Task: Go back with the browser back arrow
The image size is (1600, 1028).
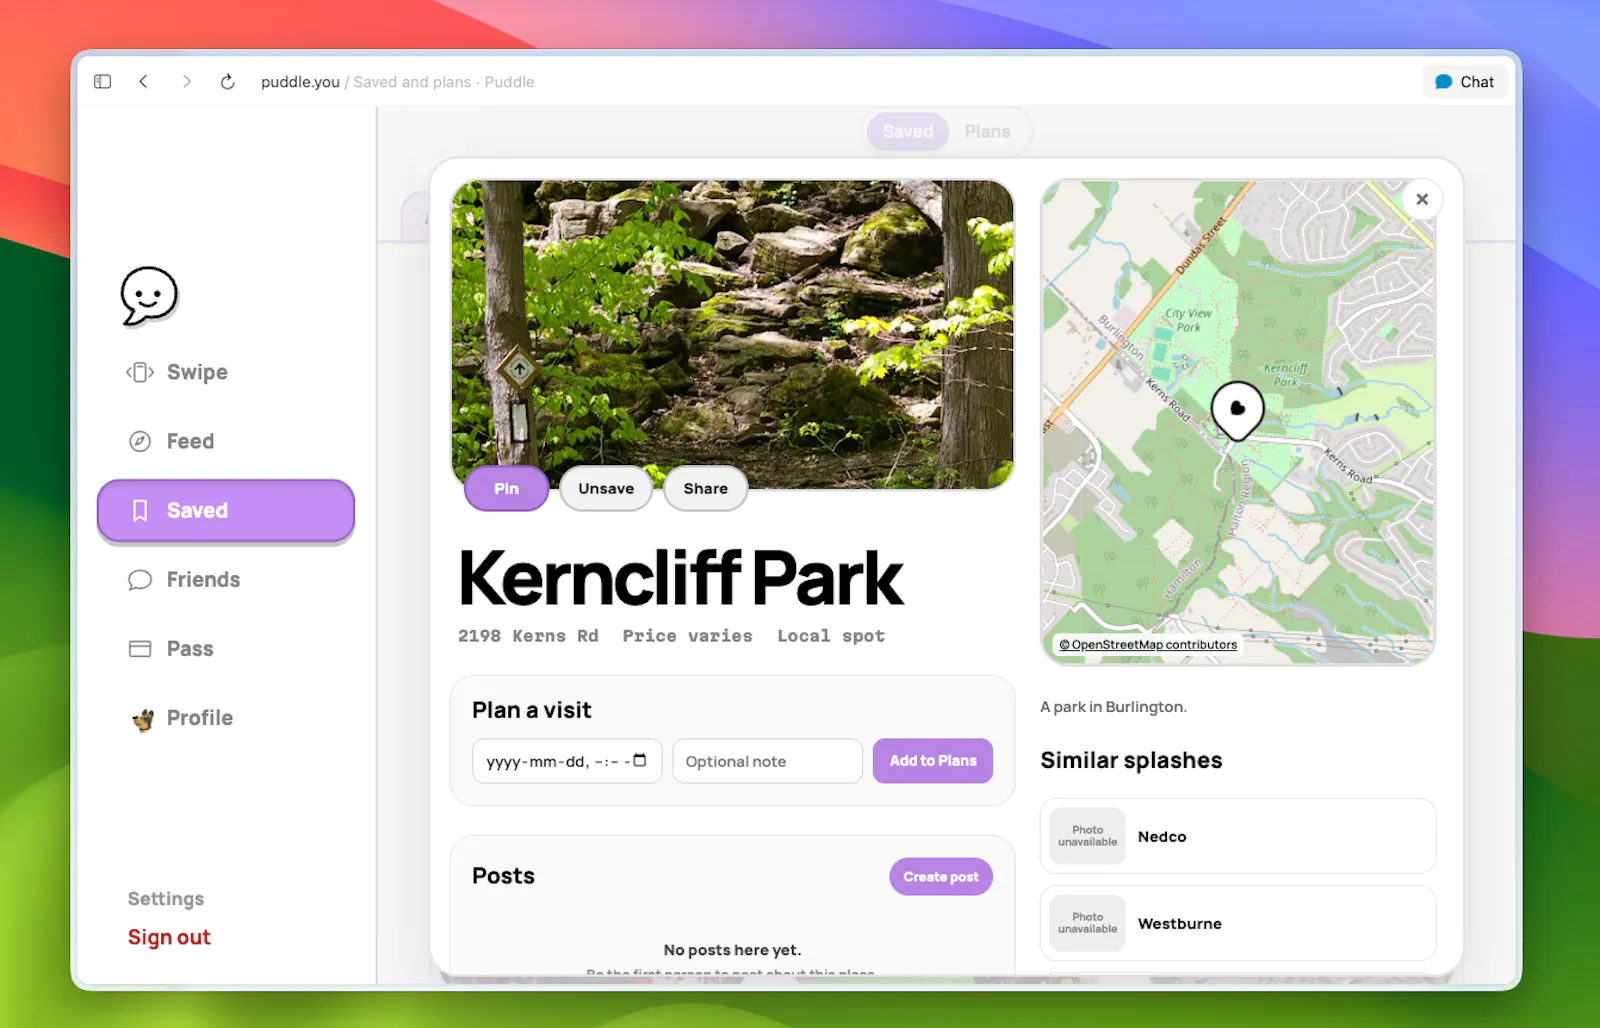Action: pos(144,82)
